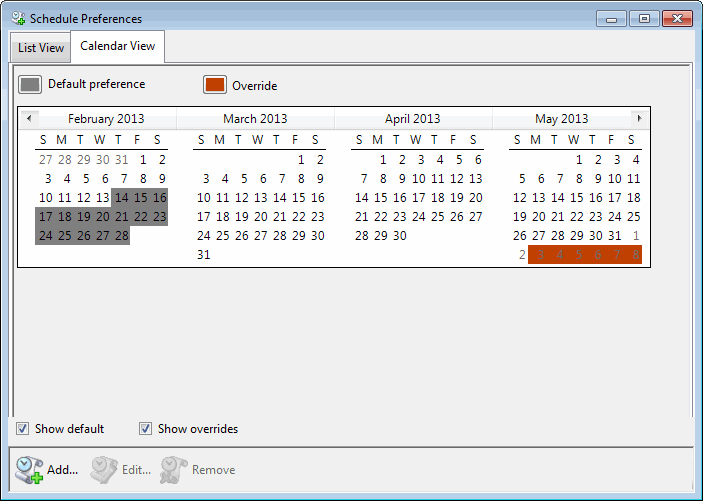The height and width of the screenshot is (501, 703).
Task: Select March 31 in the calendar
Action: (203, 255)
